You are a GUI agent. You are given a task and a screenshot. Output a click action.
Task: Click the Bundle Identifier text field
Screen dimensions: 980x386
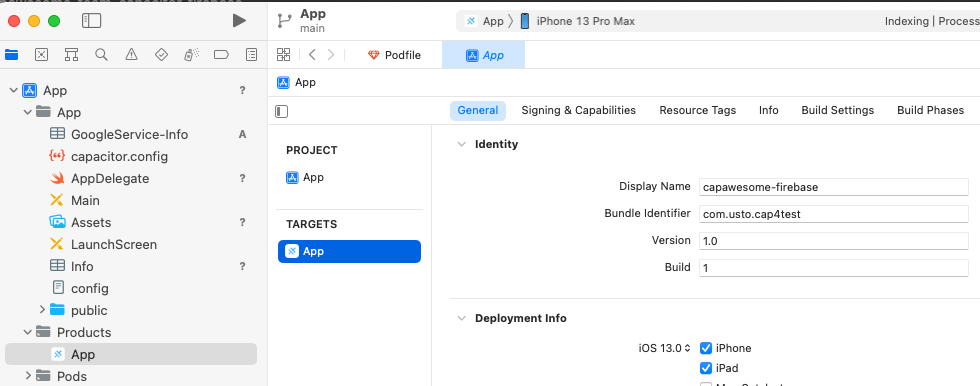(834, 214)
